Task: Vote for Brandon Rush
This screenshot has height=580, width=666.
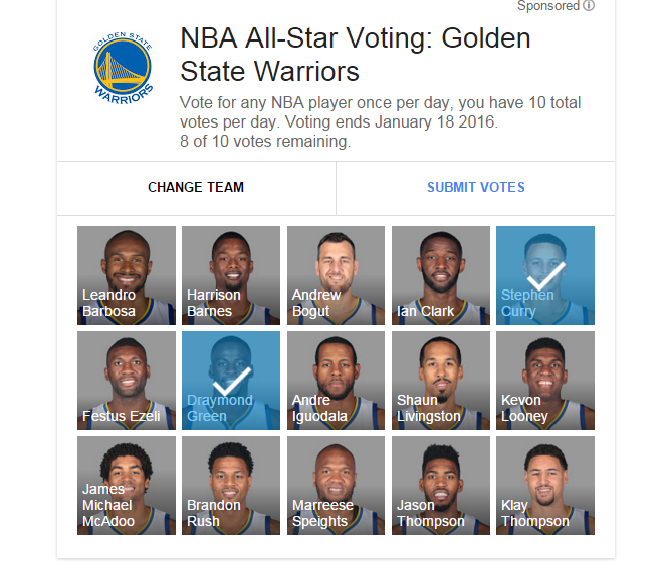Action: coord(231,485)
